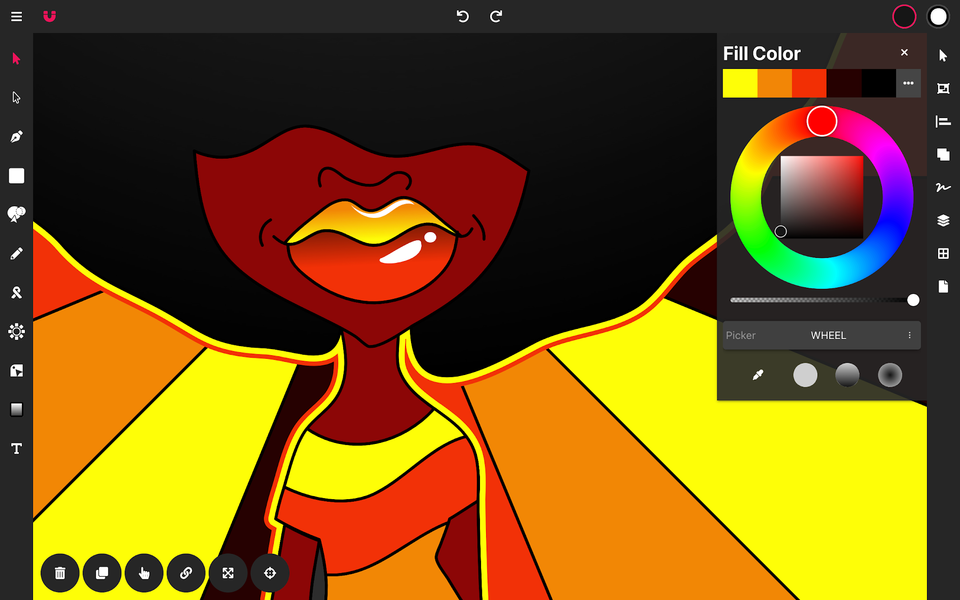
Task: Click the eyedropper in Fill Color panel
Action: (x=757, y=374)
